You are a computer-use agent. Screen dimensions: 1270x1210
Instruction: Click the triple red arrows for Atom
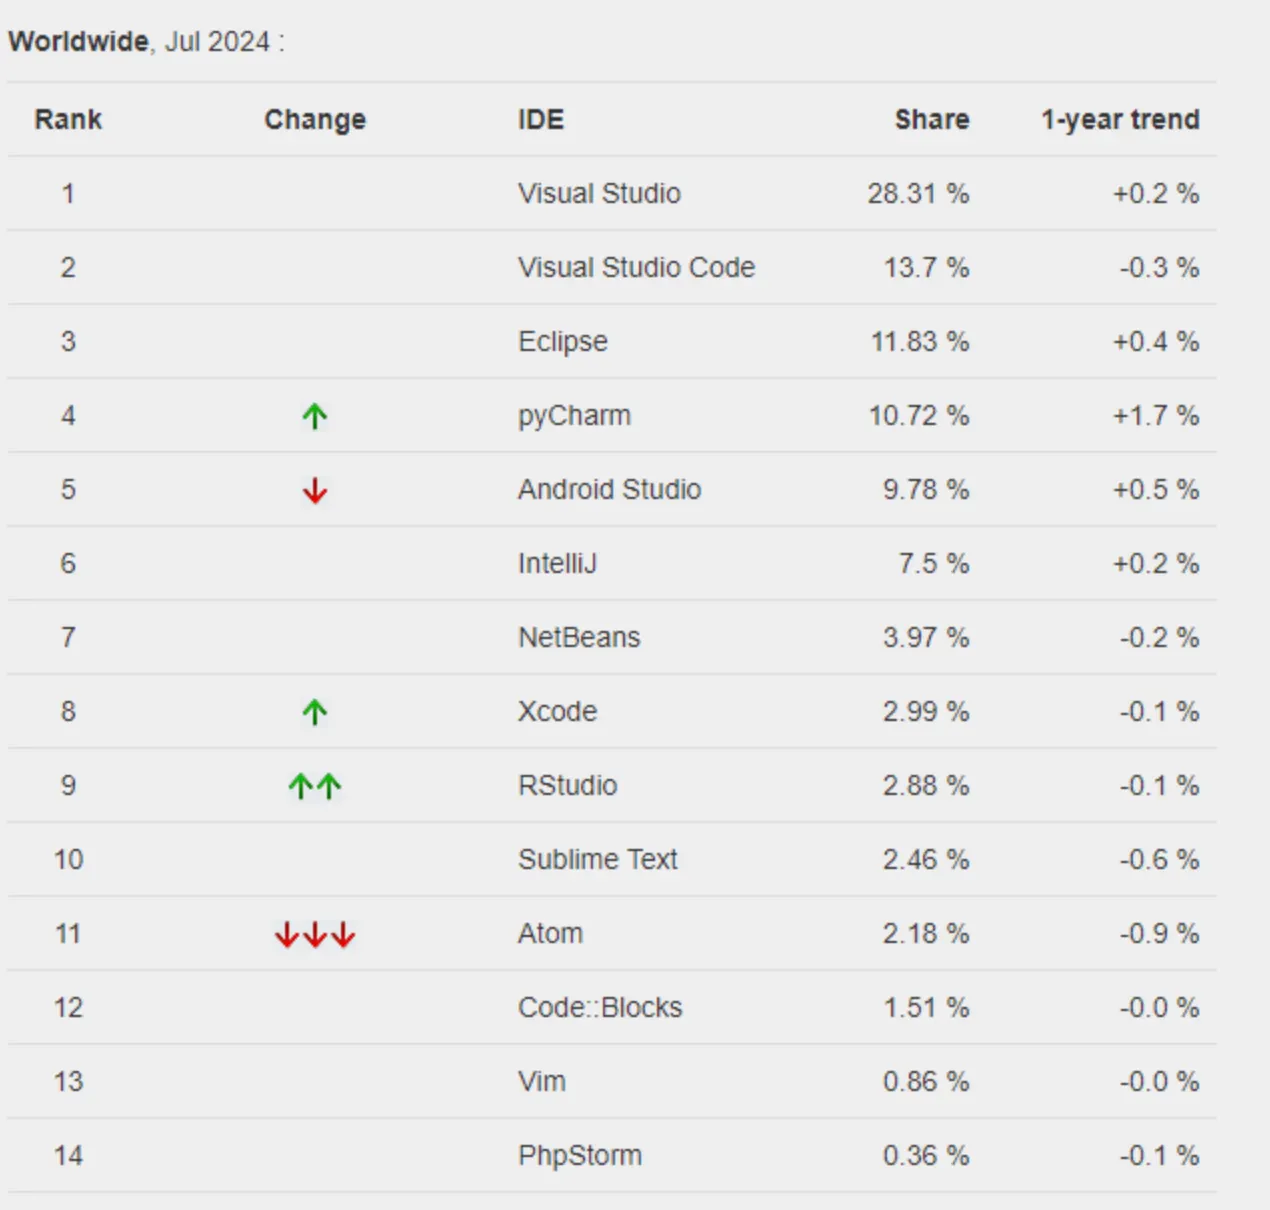[x=315, y=934]
